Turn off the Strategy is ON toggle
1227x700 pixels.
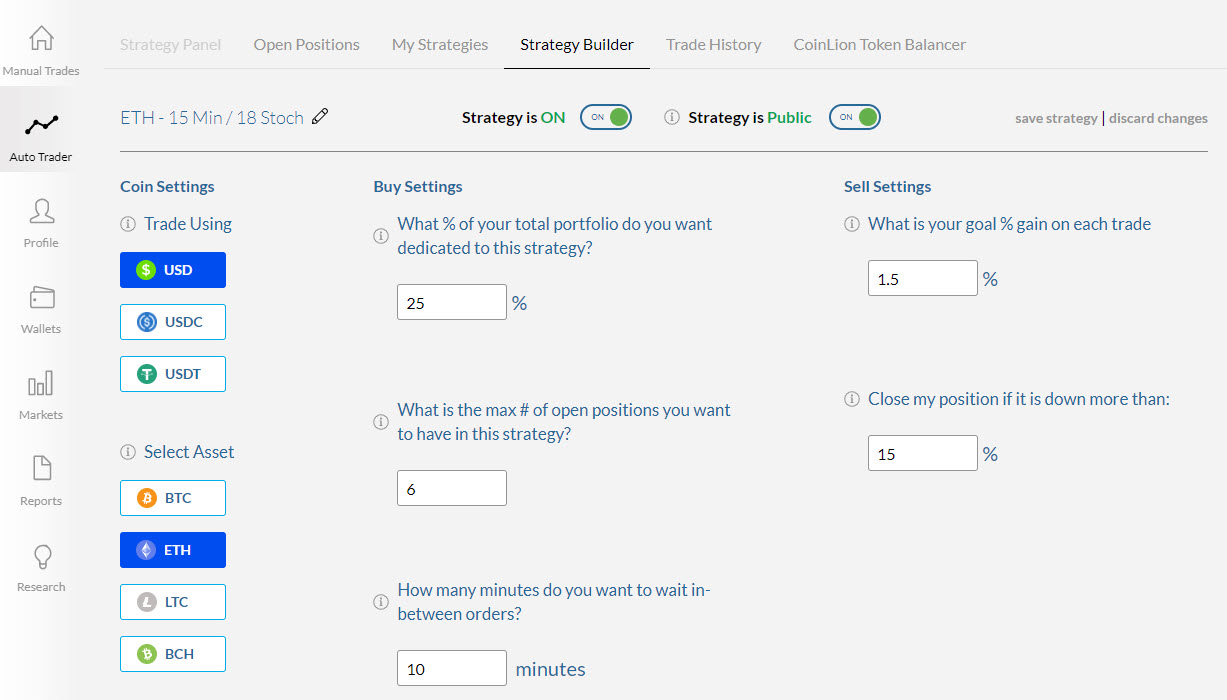606,117
